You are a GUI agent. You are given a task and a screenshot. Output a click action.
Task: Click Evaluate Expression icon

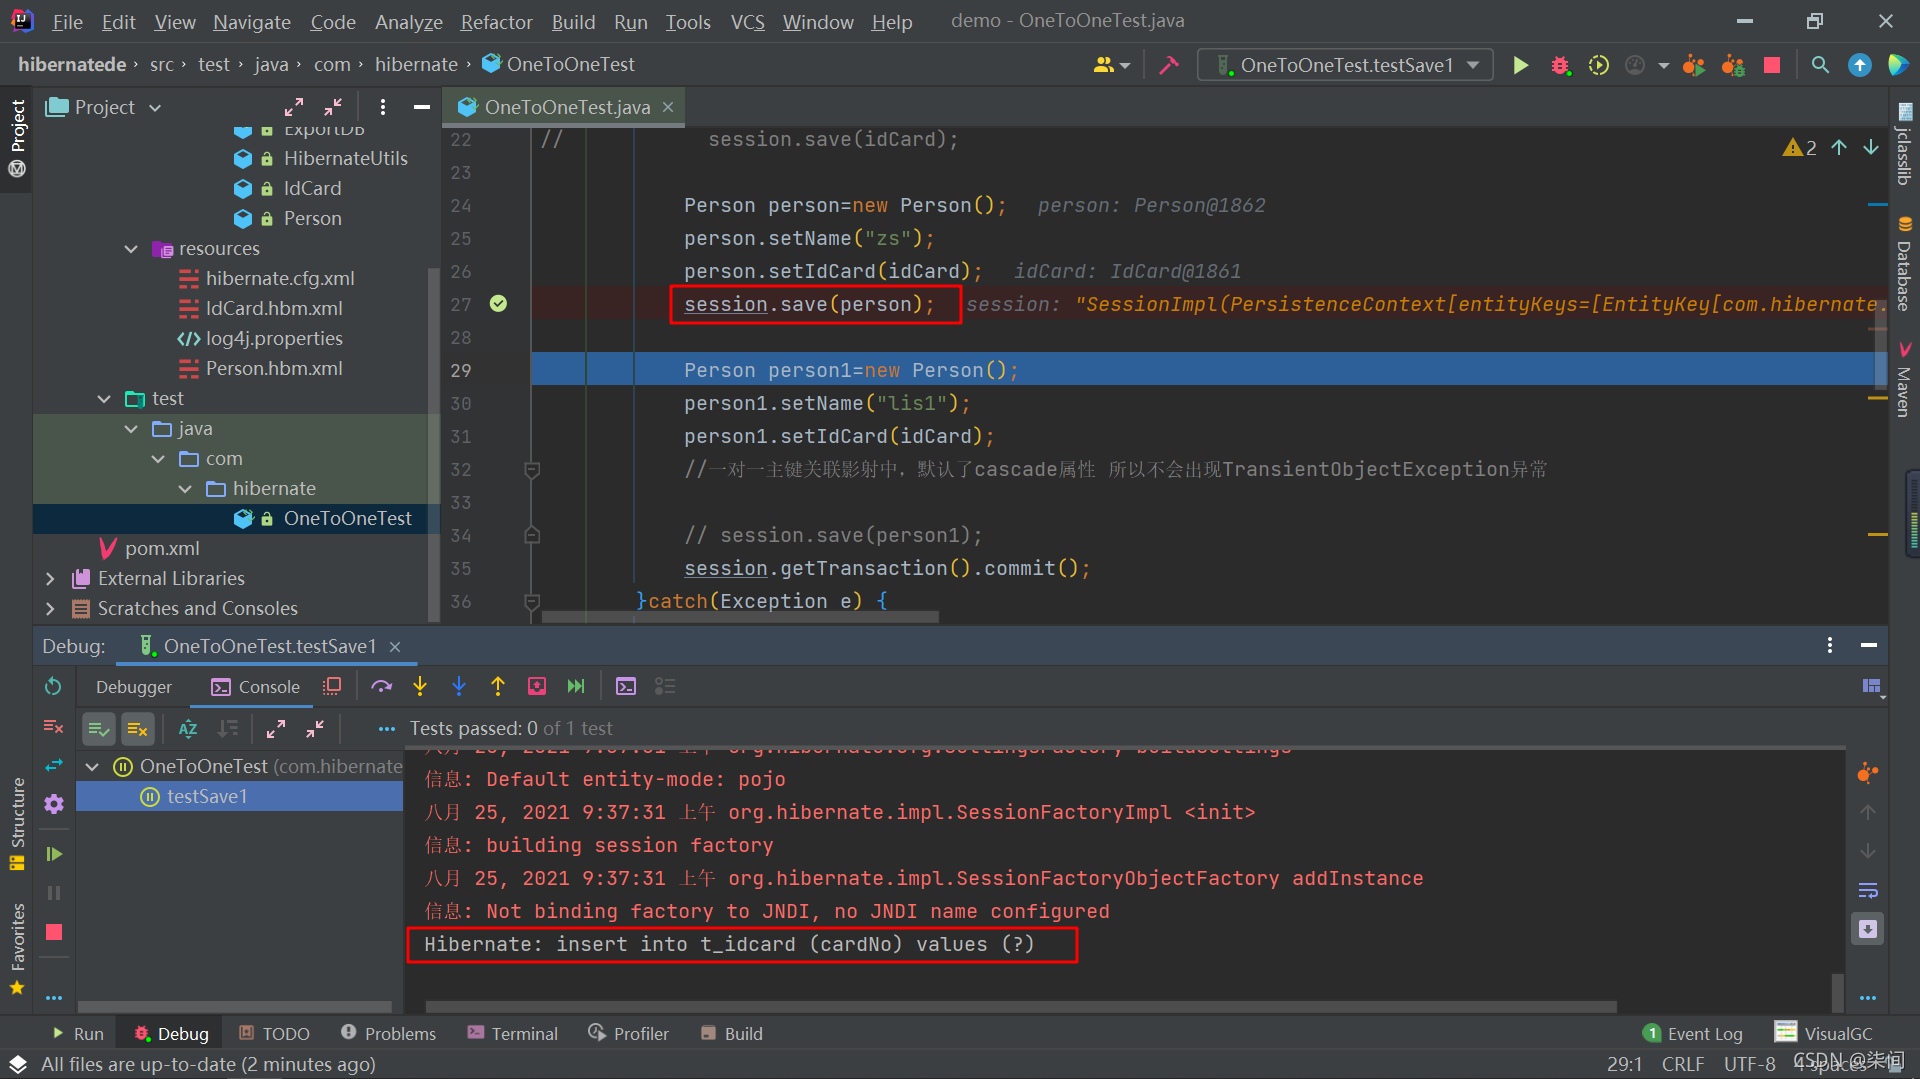point(626,686)
